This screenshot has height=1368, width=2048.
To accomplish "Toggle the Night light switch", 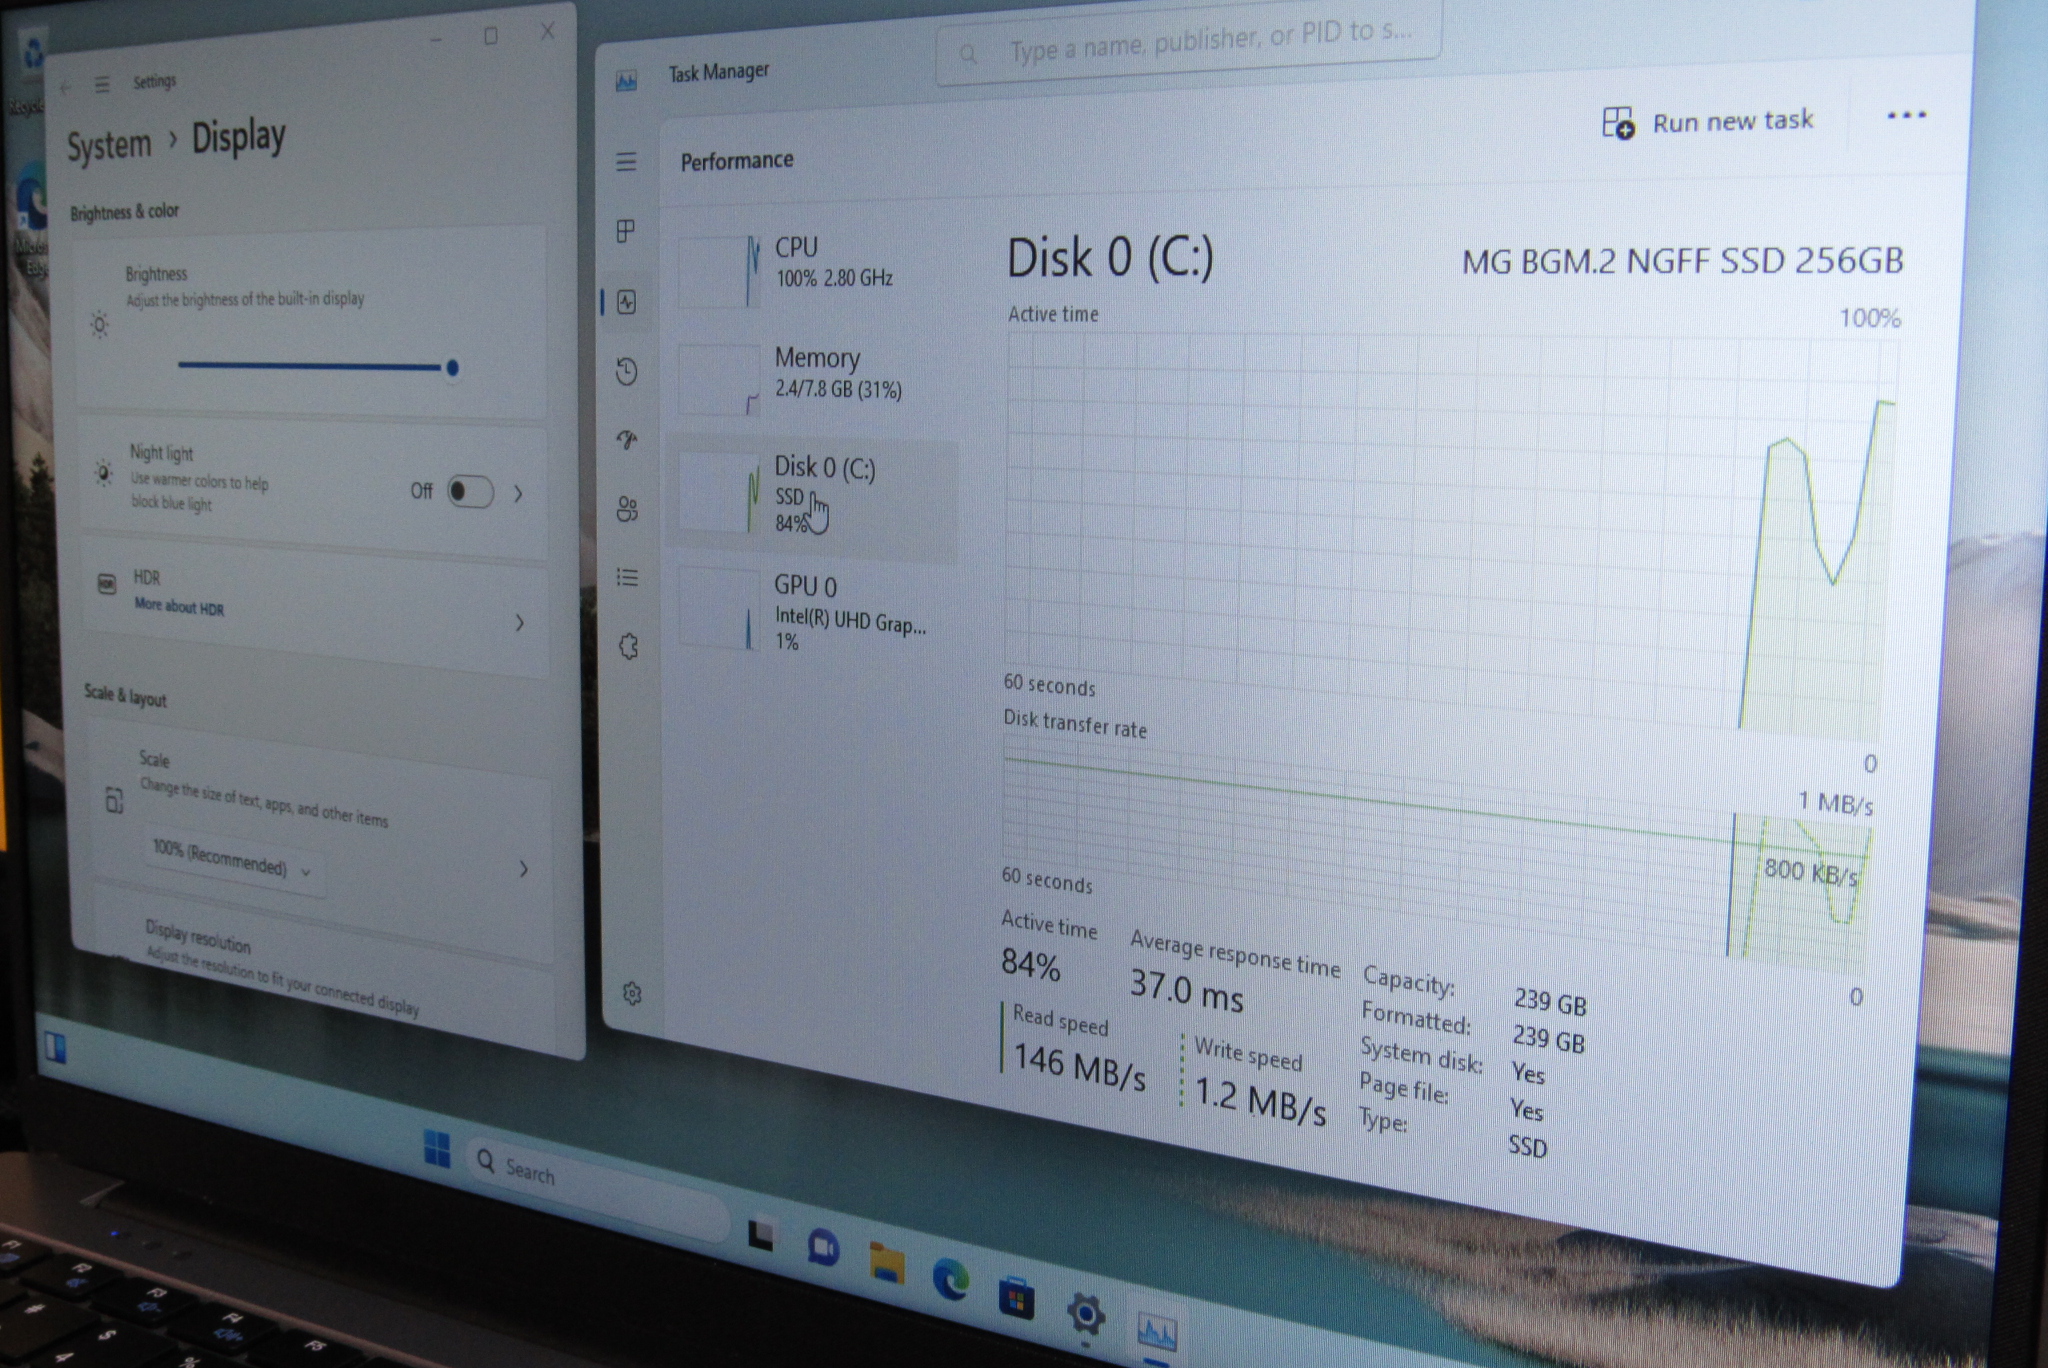I will tap(469, 492).
